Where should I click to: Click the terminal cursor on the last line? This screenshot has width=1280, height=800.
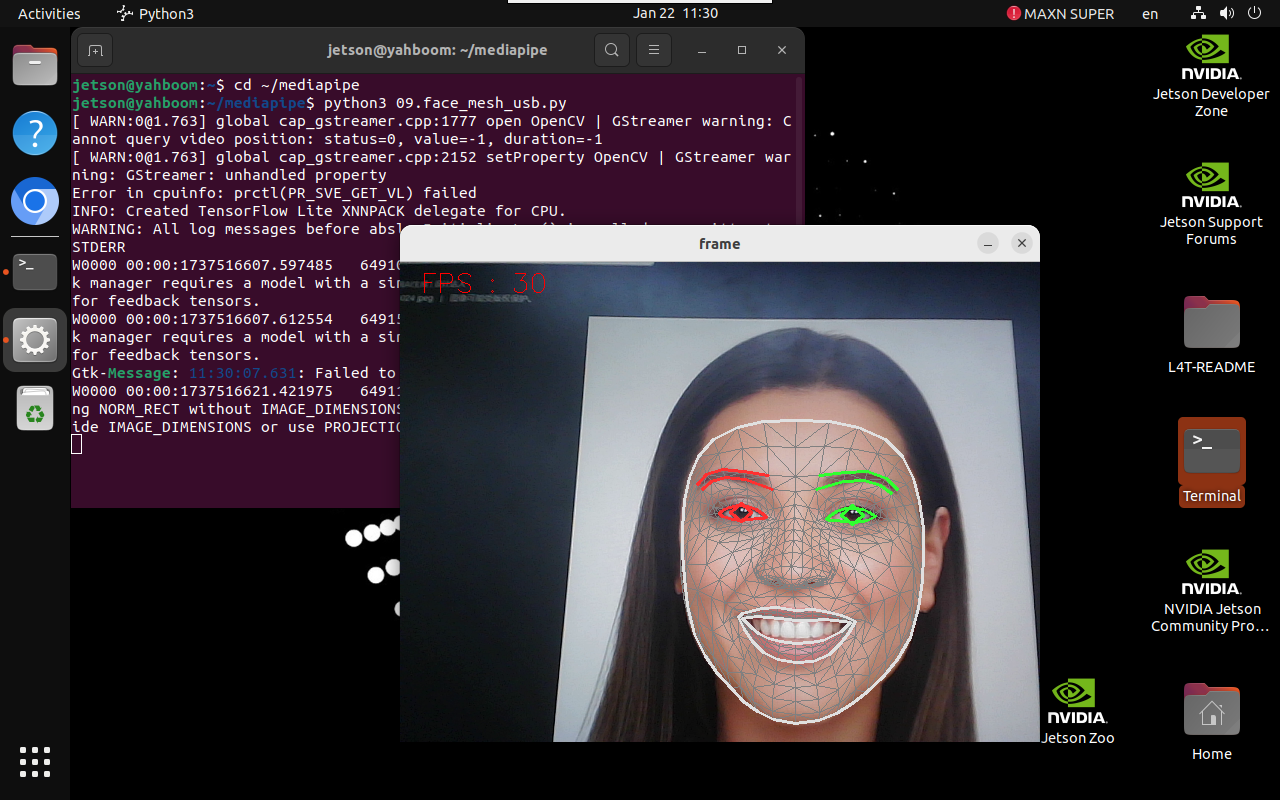coord(77,444)
